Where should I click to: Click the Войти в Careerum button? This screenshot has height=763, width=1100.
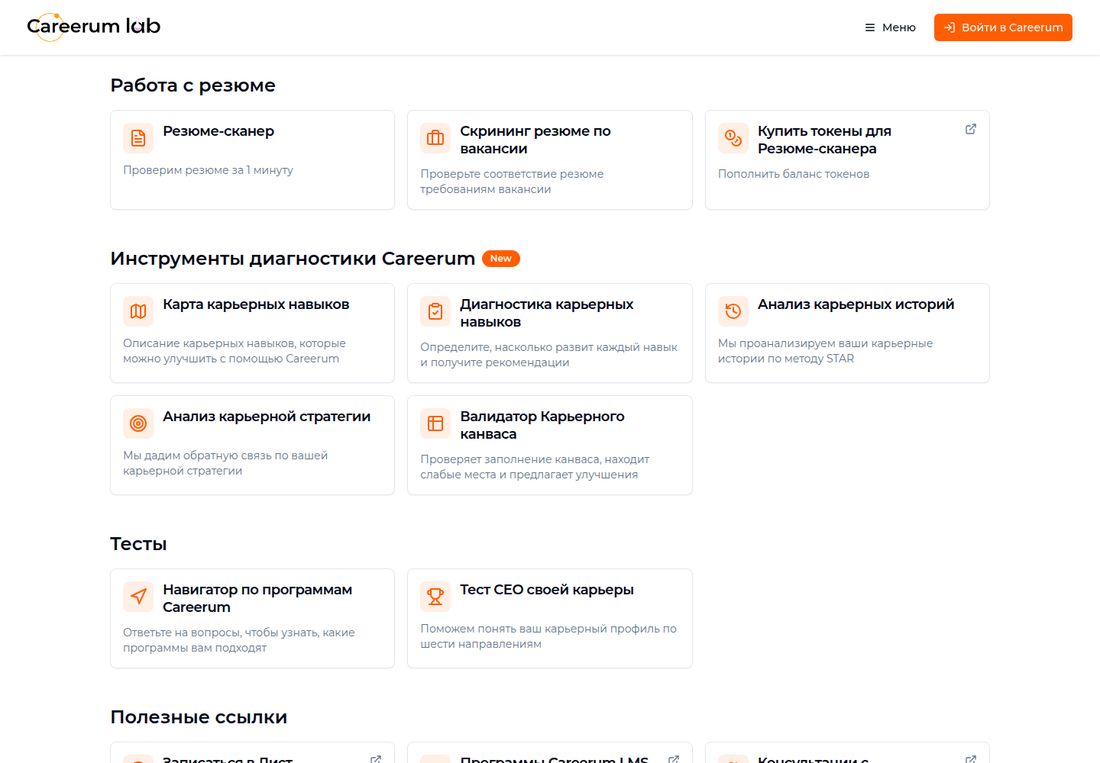(x=1002, y=27)
